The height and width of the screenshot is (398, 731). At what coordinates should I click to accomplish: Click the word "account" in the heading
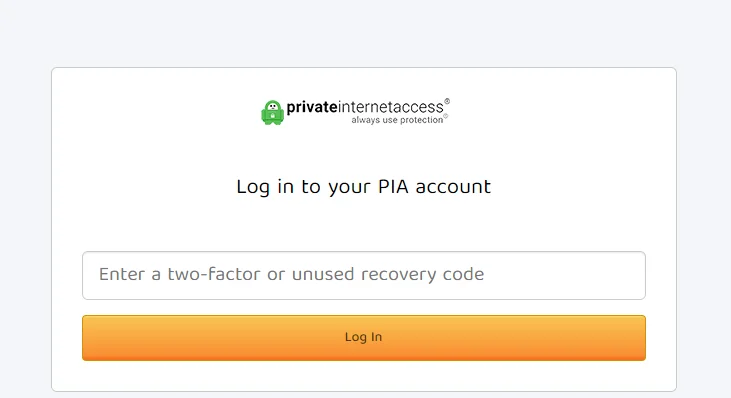pos(453,187)
